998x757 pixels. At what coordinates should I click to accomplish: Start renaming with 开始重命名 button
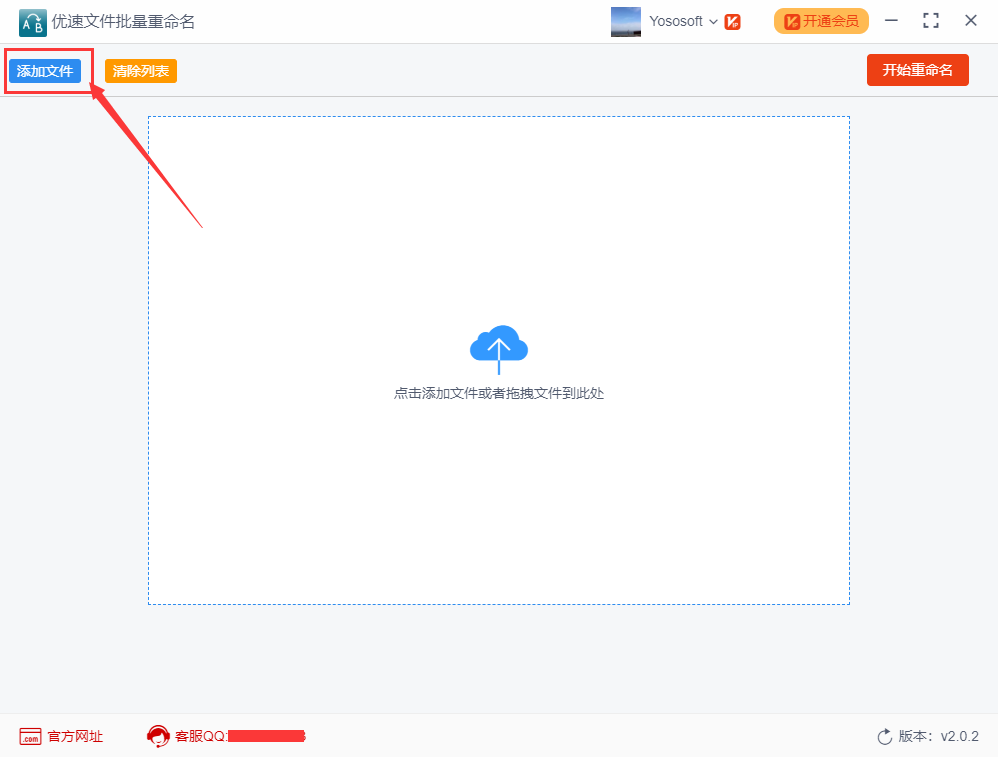pos(917,70)
